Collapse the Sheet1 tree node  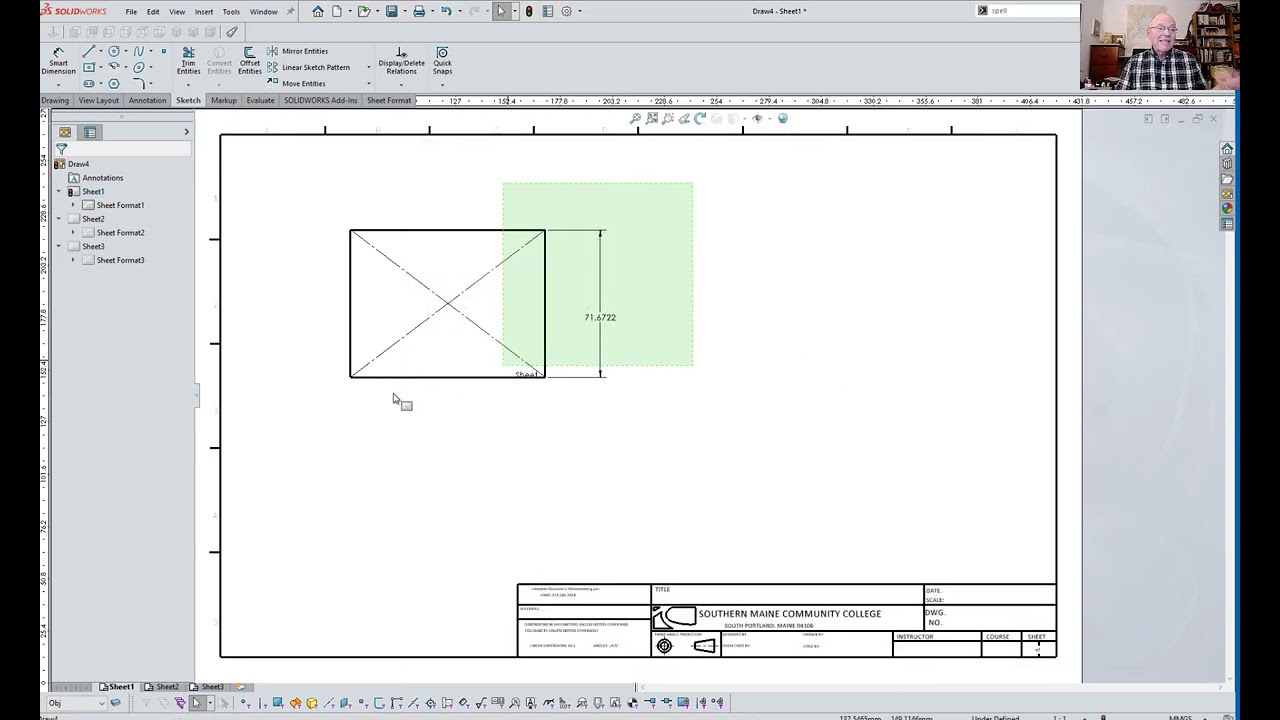[58, 191]
